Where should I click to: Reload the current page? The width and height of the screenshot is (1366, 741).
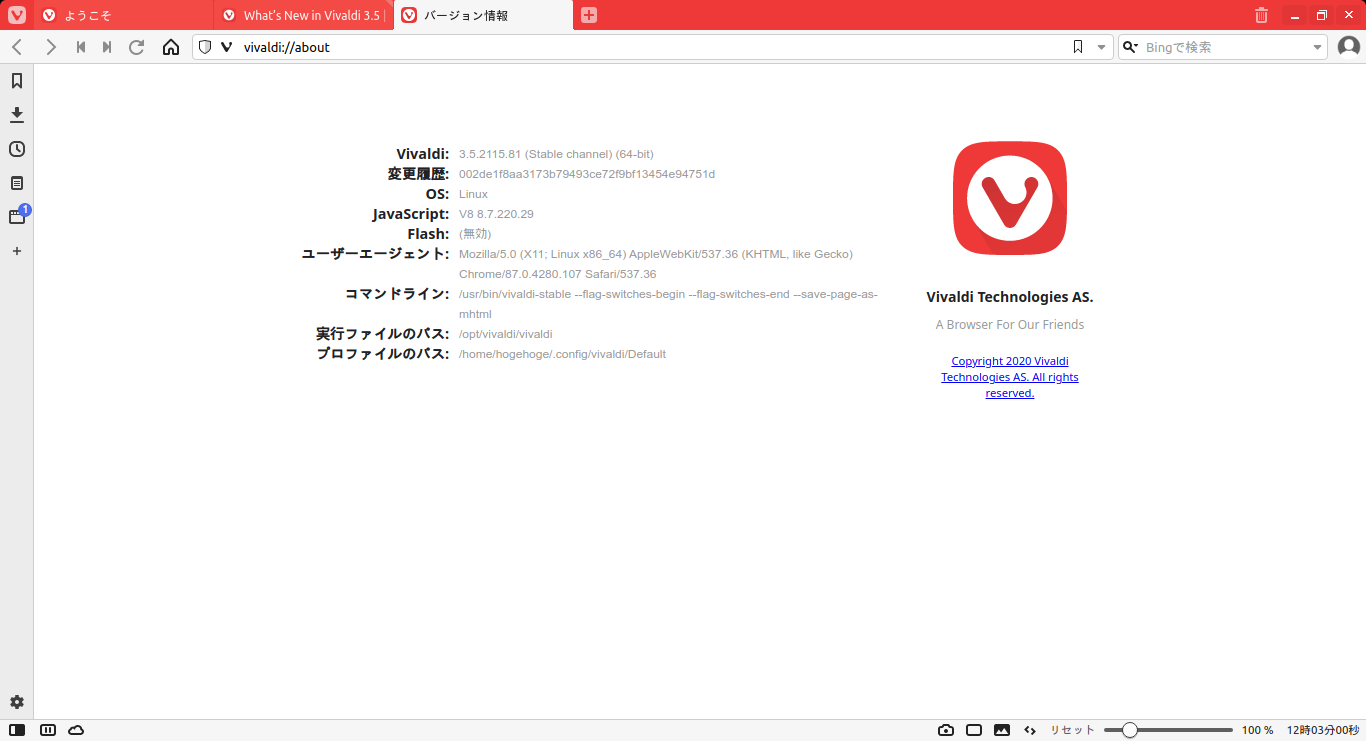[x=137, y=47]
